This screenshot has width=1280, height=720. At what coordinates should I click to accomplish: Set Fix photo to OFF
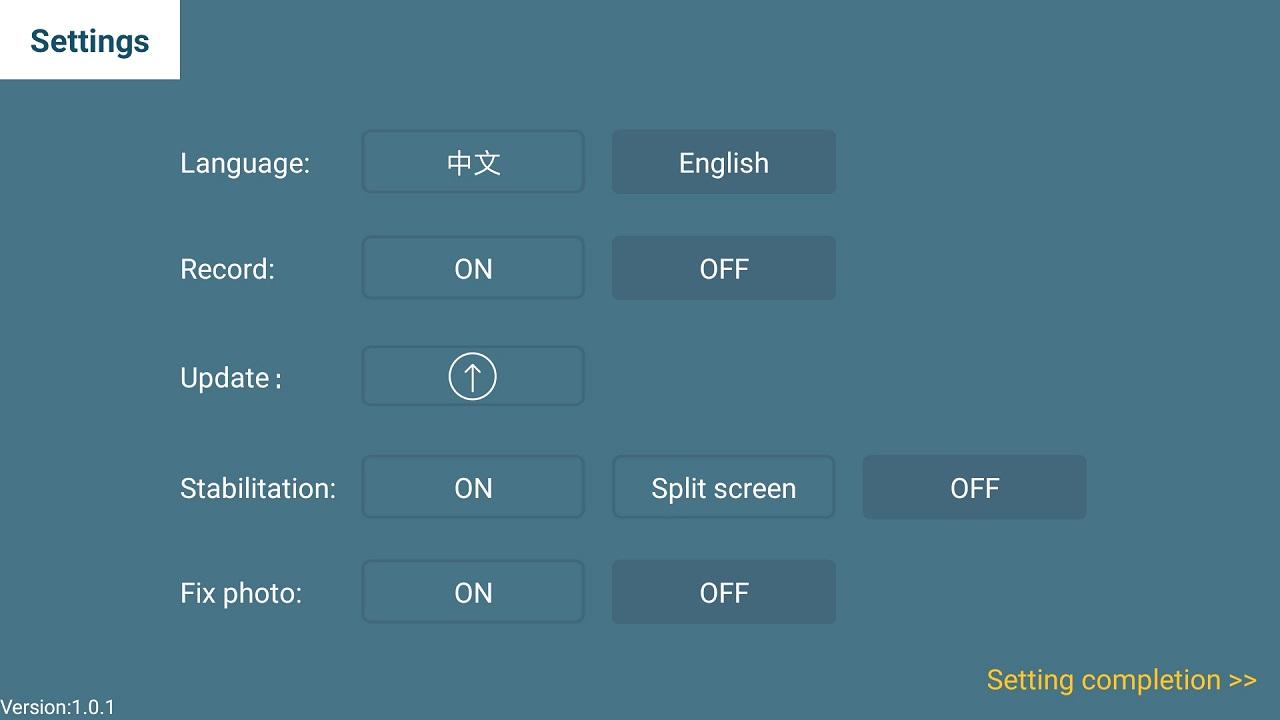[x=723, y=593]
